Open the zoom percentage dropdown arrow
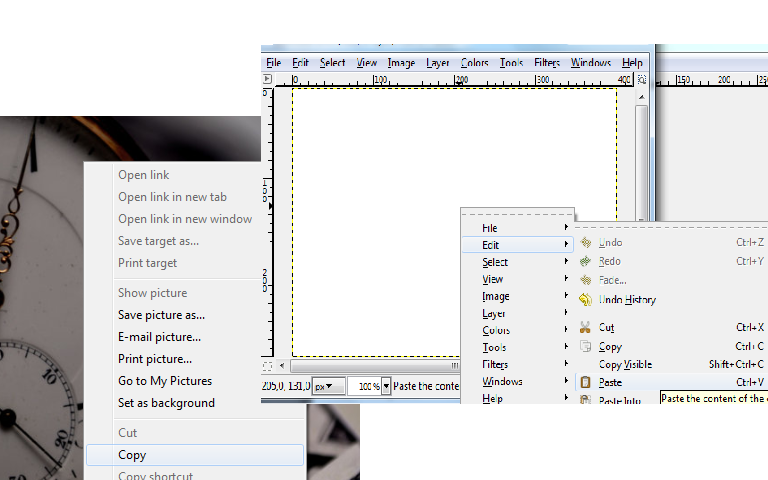 (386, 386)
